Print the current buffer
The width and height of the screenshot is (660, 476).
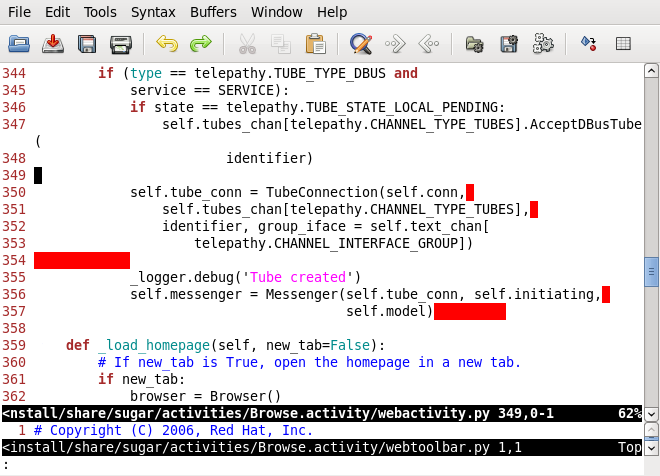click(120, 44)
